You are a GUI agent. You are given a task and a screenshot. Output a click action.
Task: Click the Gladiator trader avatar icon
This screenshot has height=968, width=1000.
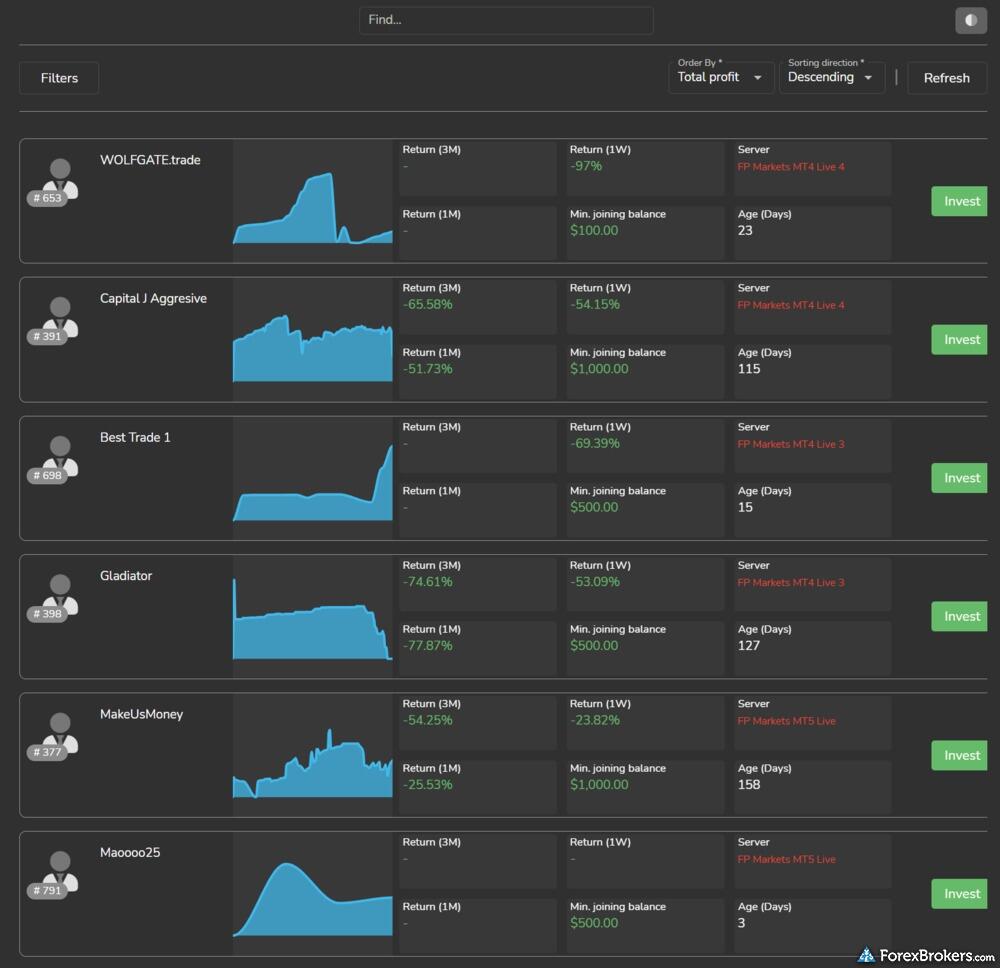point(60,592)
